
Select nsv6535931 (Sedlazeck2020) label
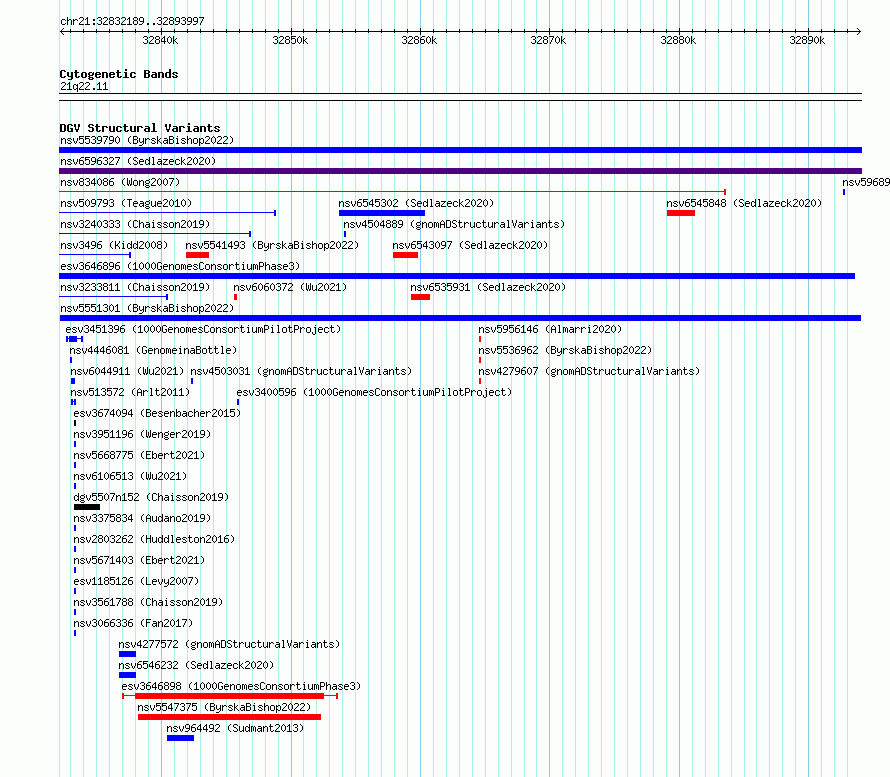488,287
